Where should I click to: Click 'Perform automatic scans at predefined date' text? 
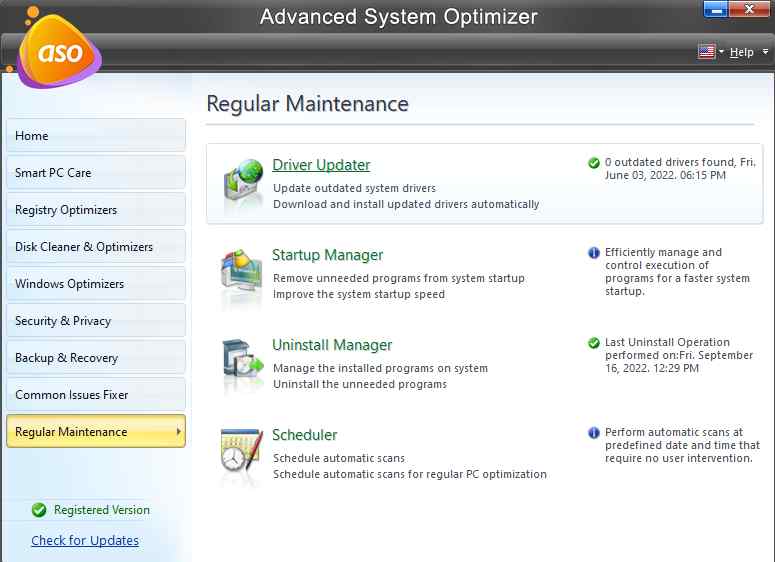tap(682, 445)
